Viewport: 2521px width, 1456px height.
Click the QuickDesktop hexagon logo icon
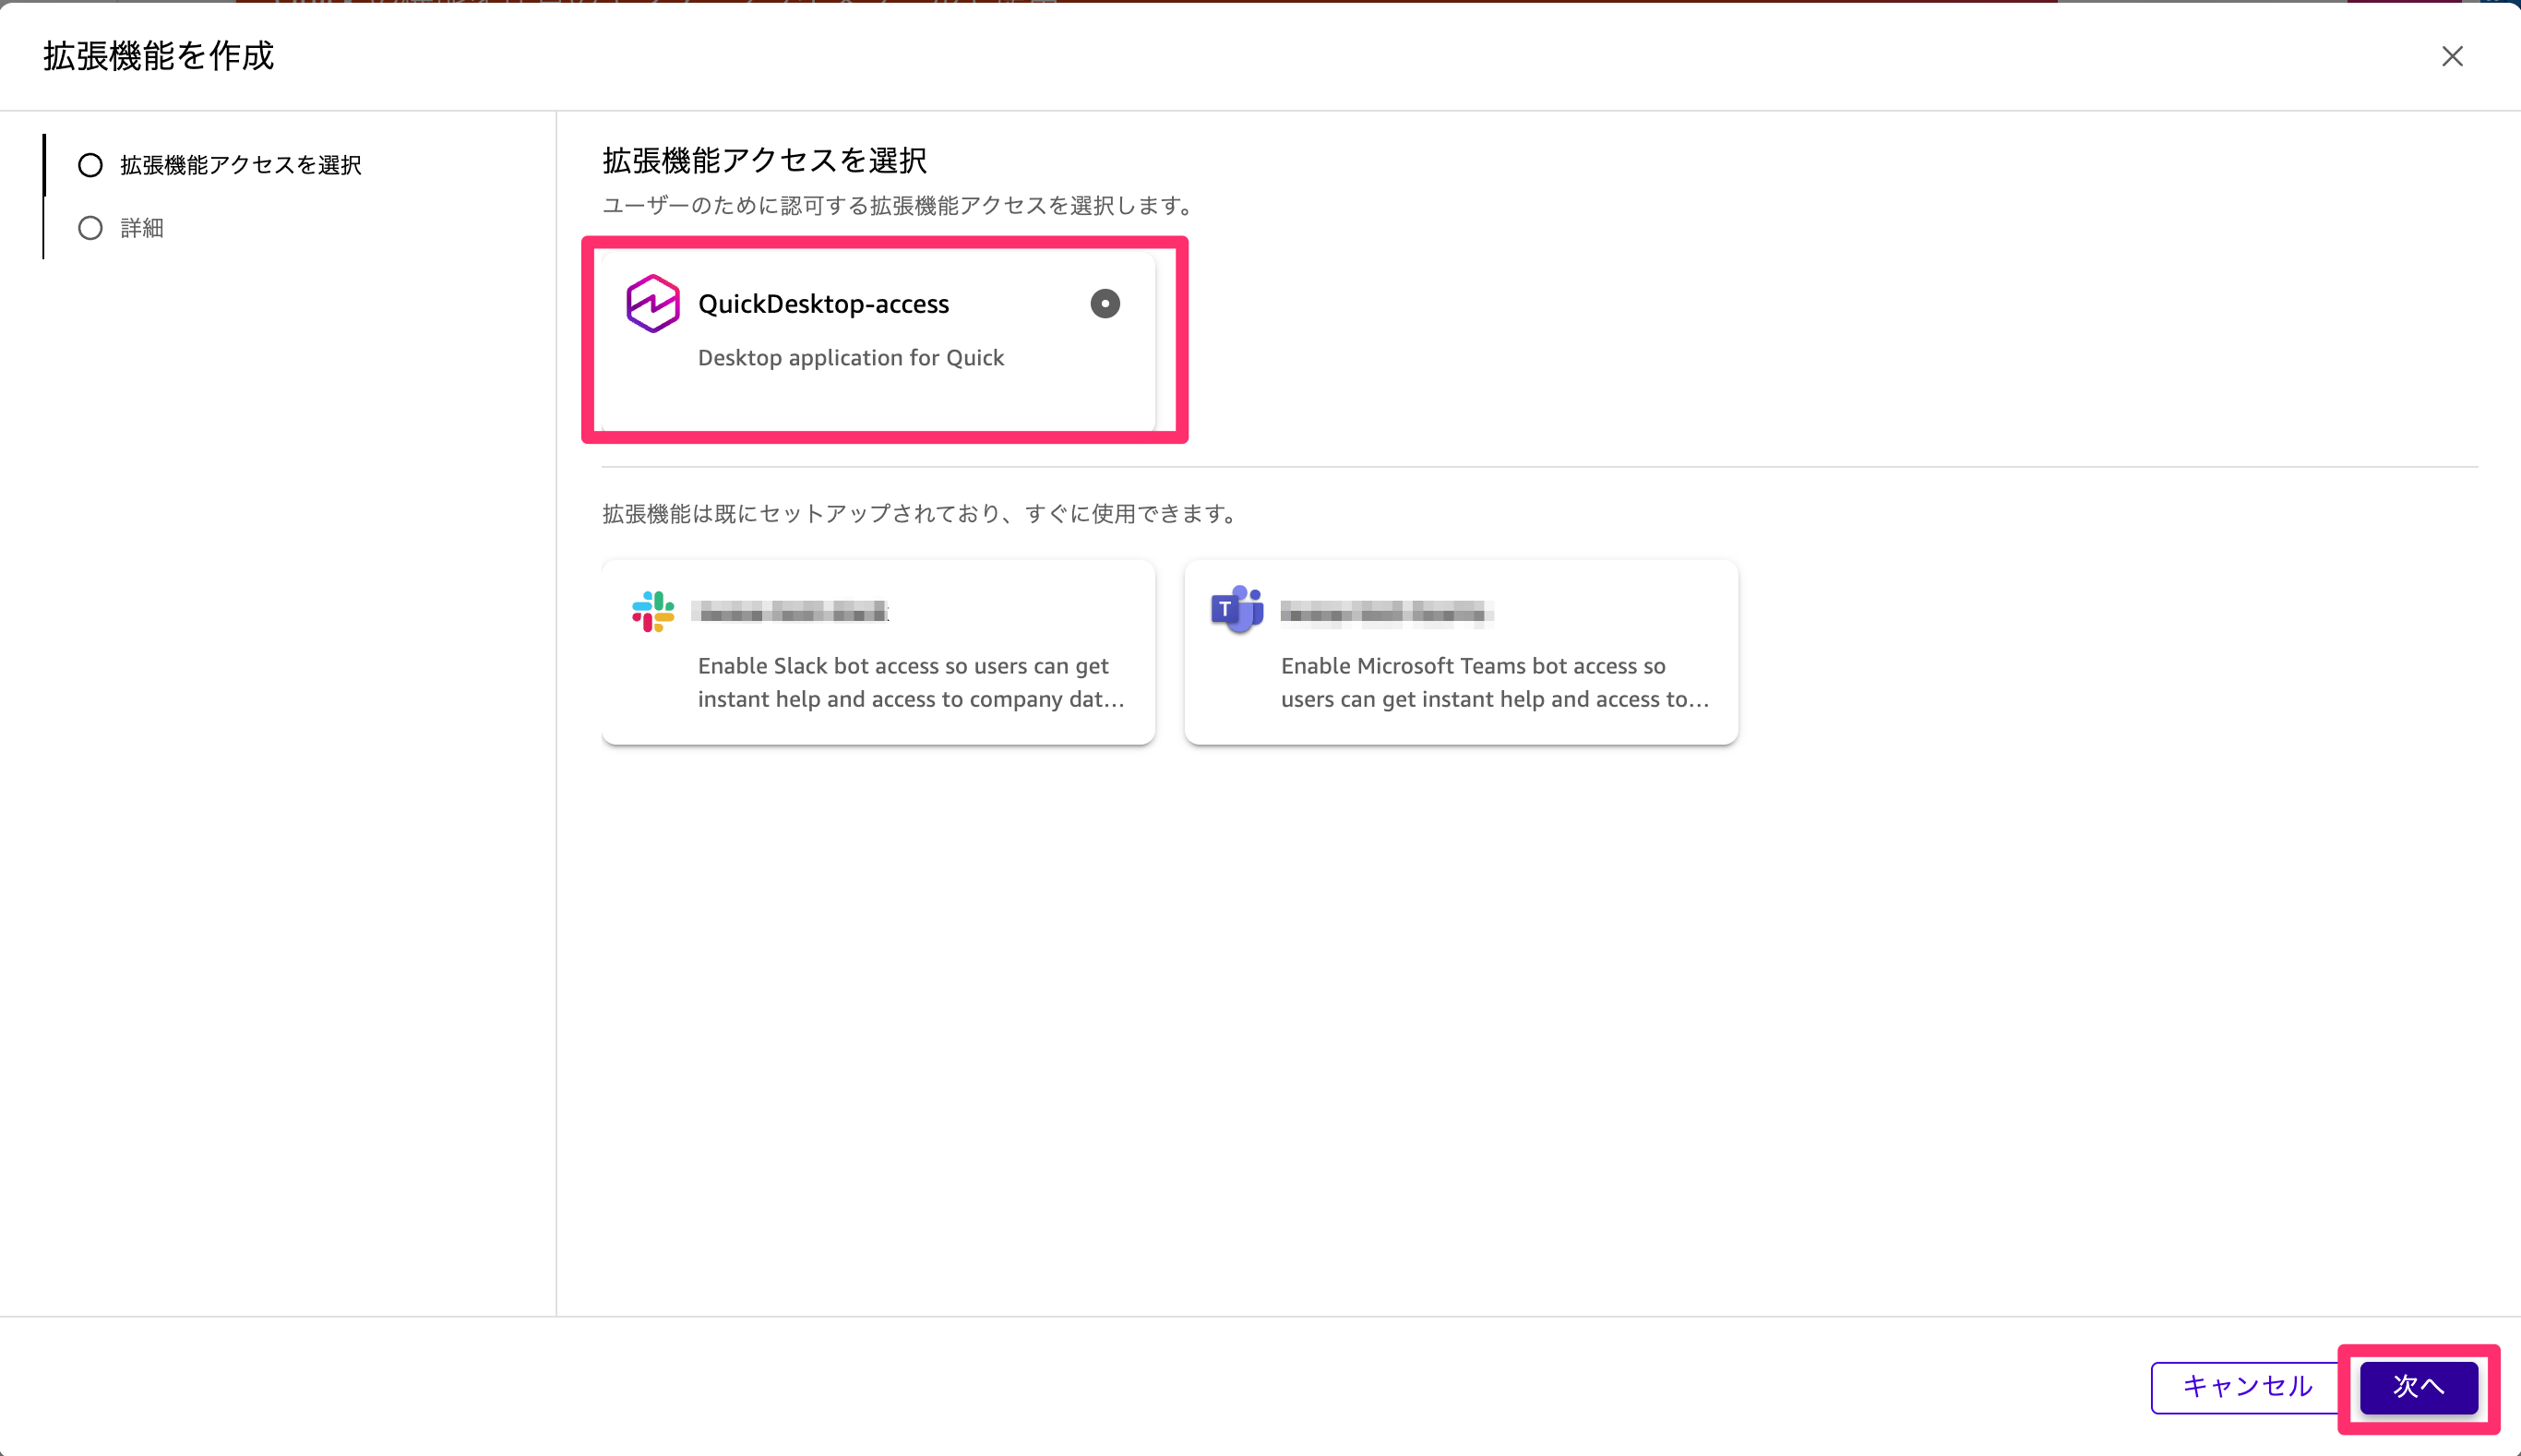pos(653,303)
